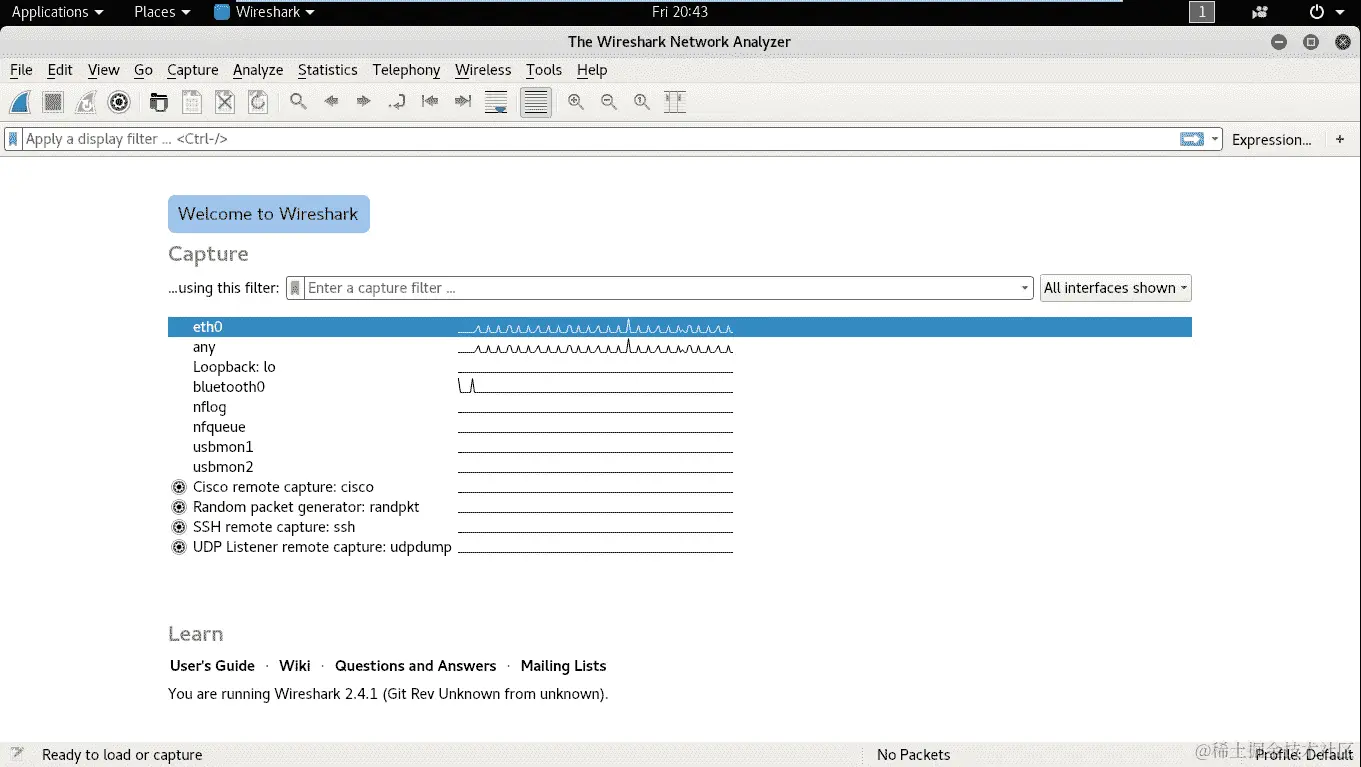Image resolution: width=1361 pixels, height=767 pixels.
Task: Reload the capture file from the toolbar
Action: click(x=258, y=101)
